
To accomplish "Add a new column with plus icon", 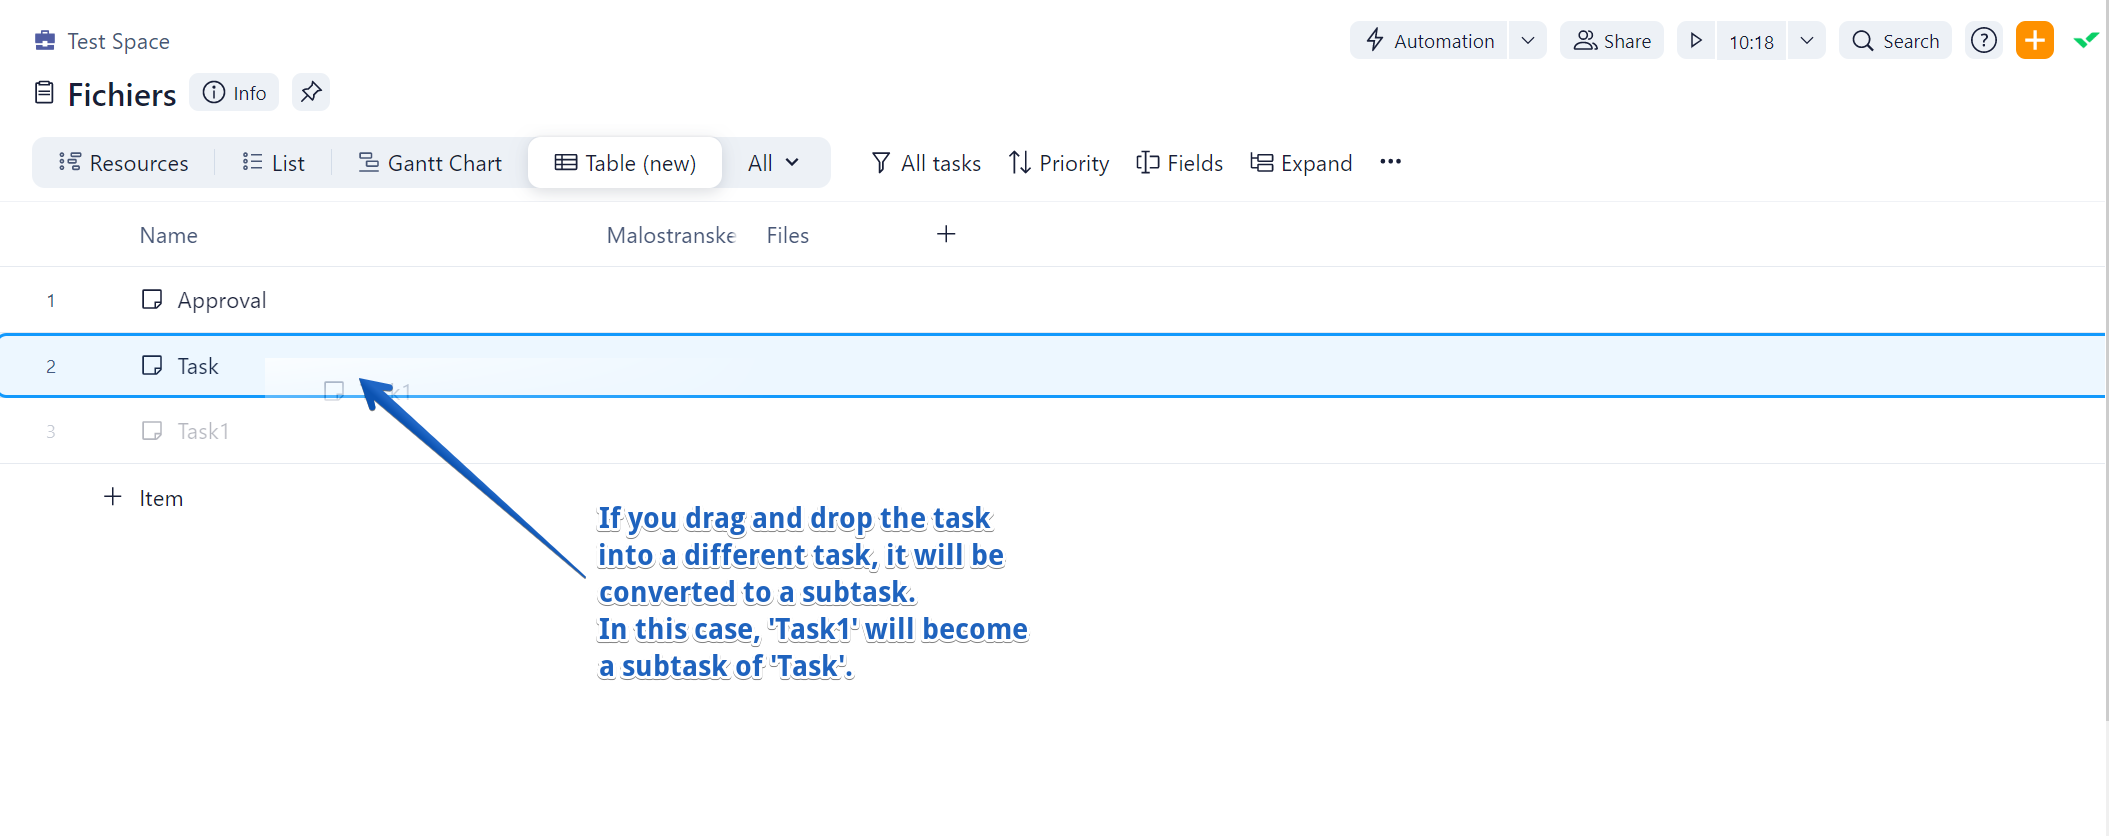I will [x=946, y=234].
